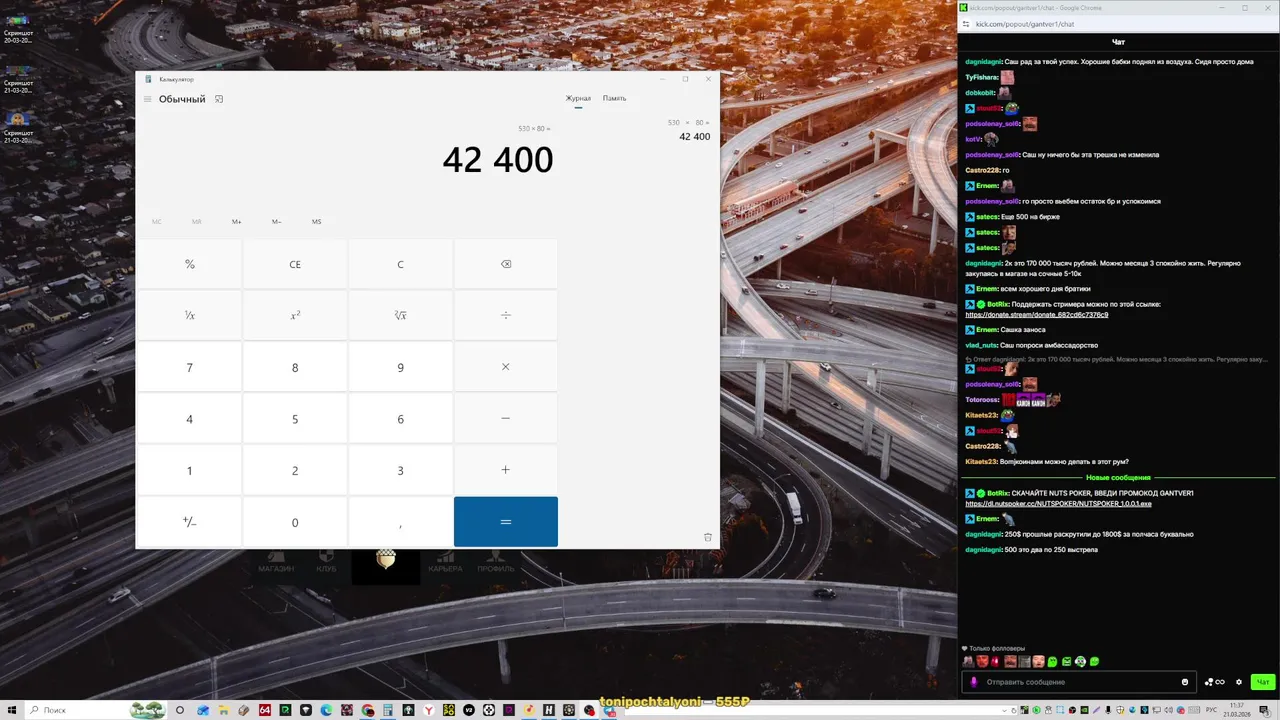The image size is (1280, 720).
Task: Open Yandex browser from taskbar
Action: (428, 710)
